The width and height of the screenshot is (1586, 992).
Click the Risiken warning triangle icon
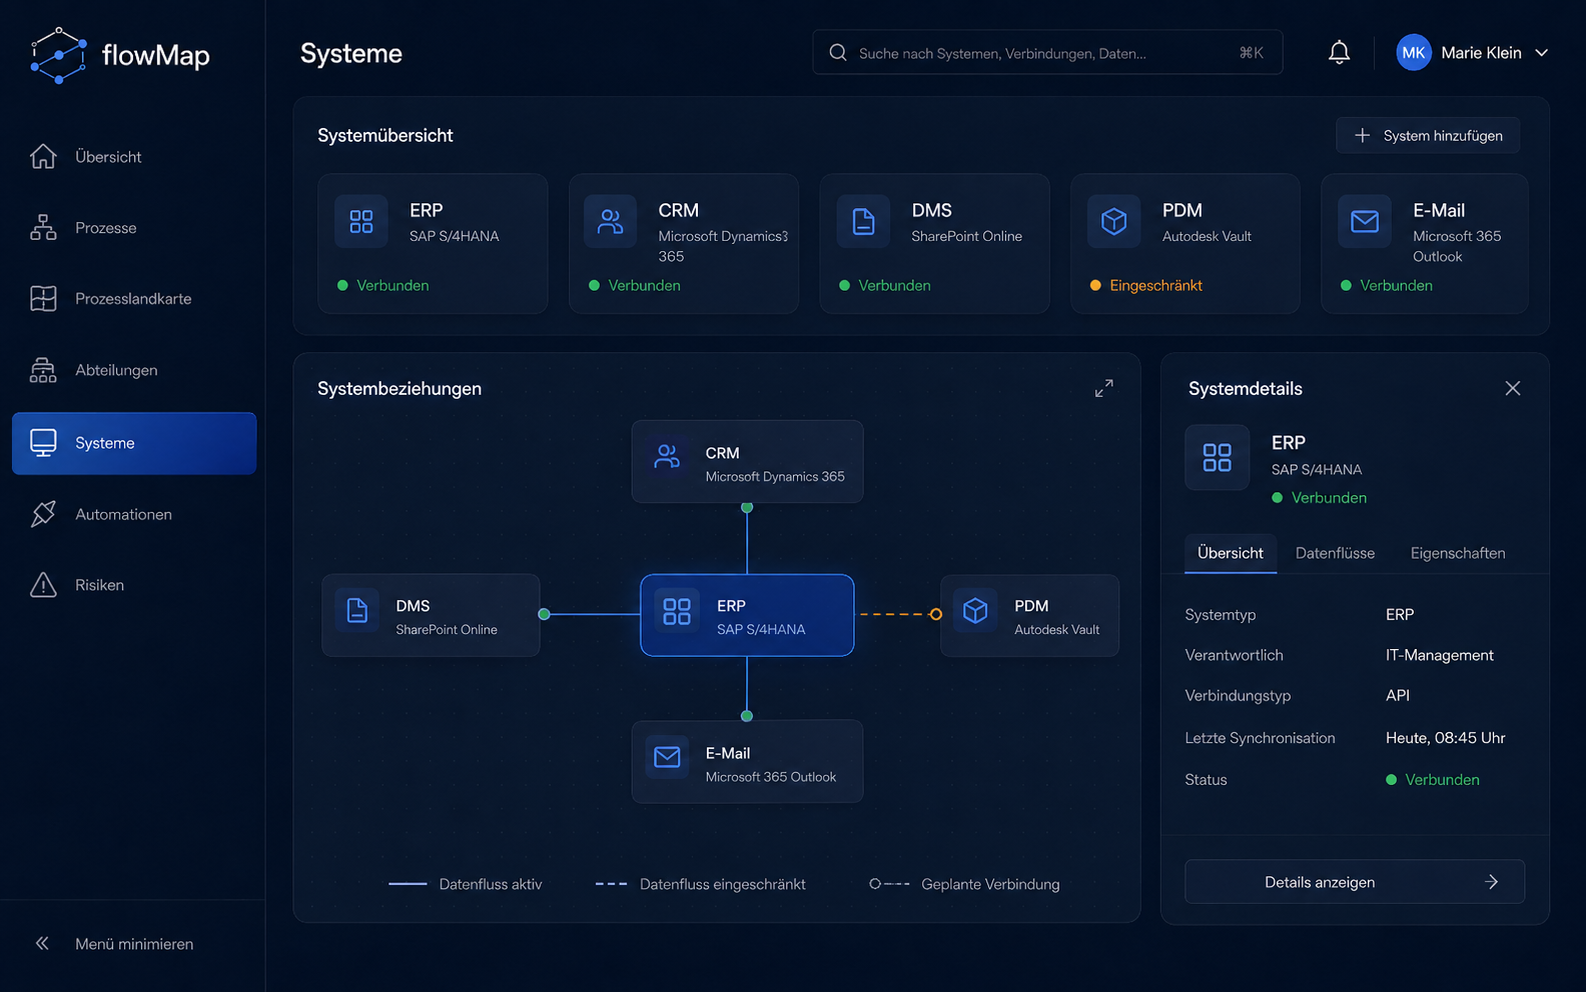[x=43, y=585]
